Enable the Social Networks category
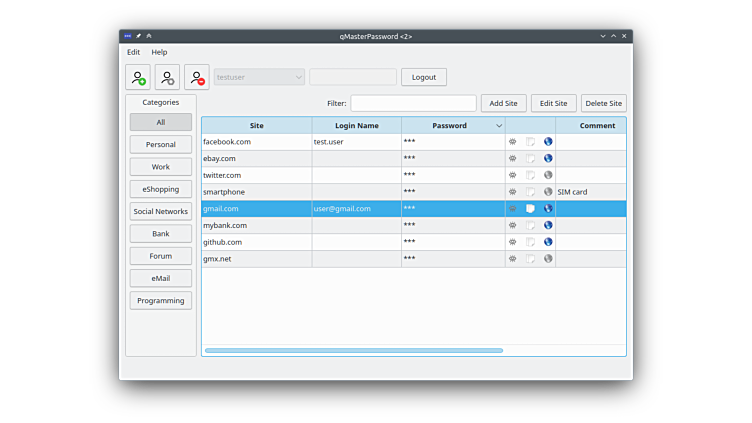This screenshot has height=423, width=752. pos(161,212)
